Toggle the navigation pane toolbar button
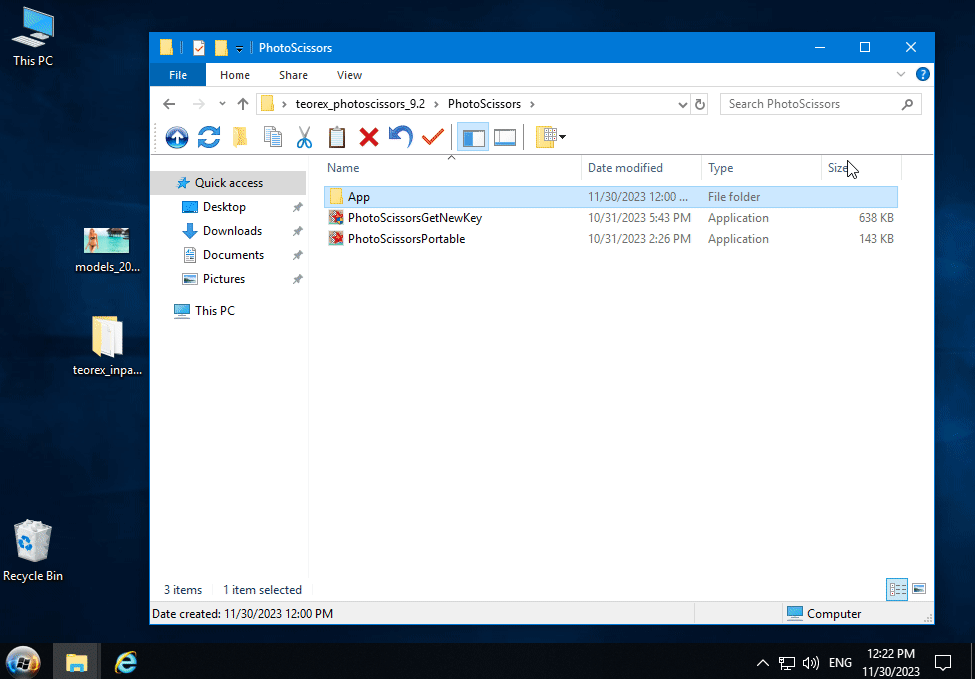The height and width of the screenshot is (679, 975). tap(473, 137)
